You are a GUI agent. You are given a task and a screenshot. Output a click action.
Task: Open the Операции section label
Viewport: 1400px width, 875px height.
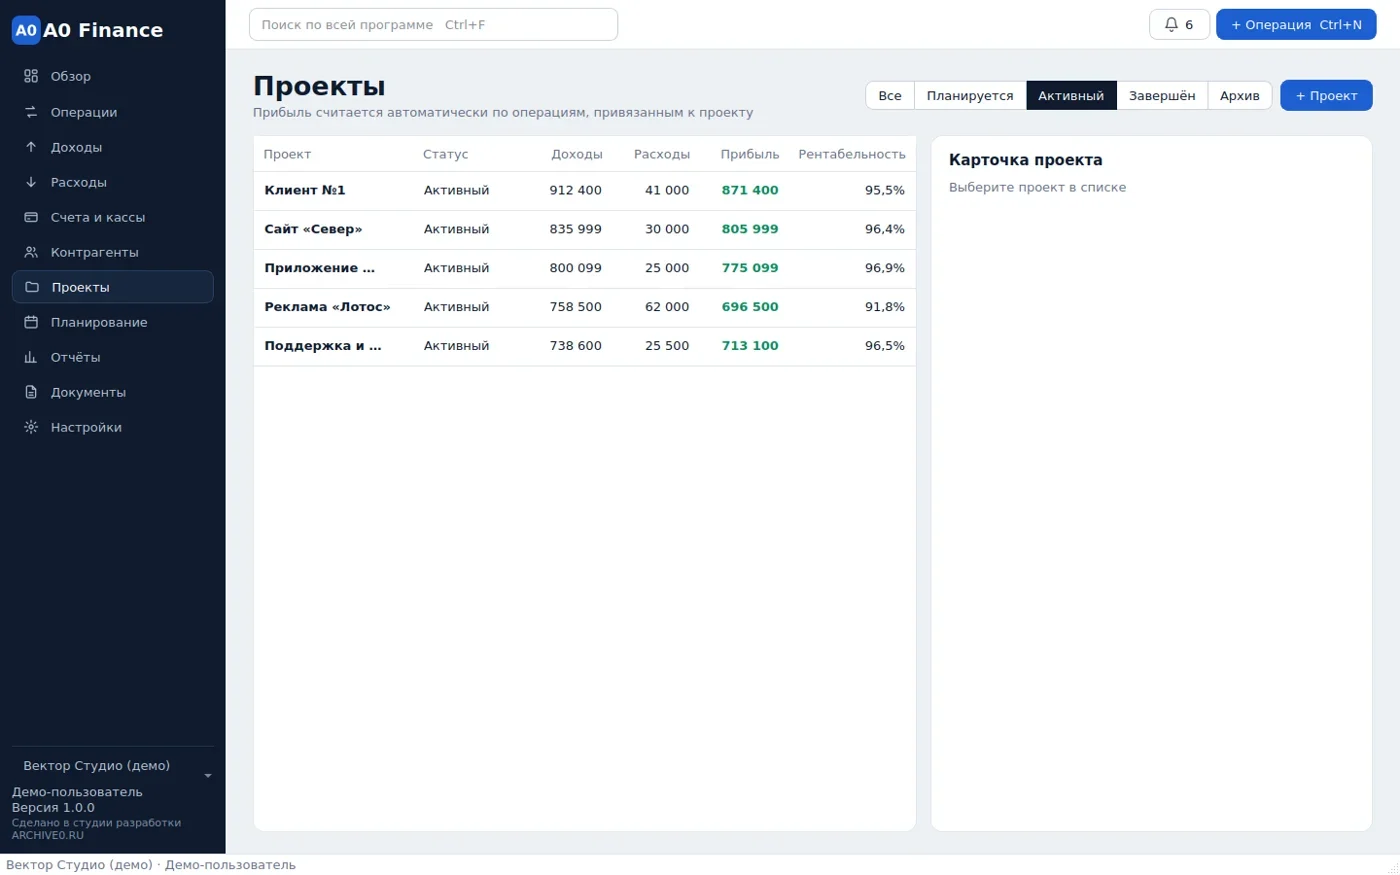coord(84,112)
